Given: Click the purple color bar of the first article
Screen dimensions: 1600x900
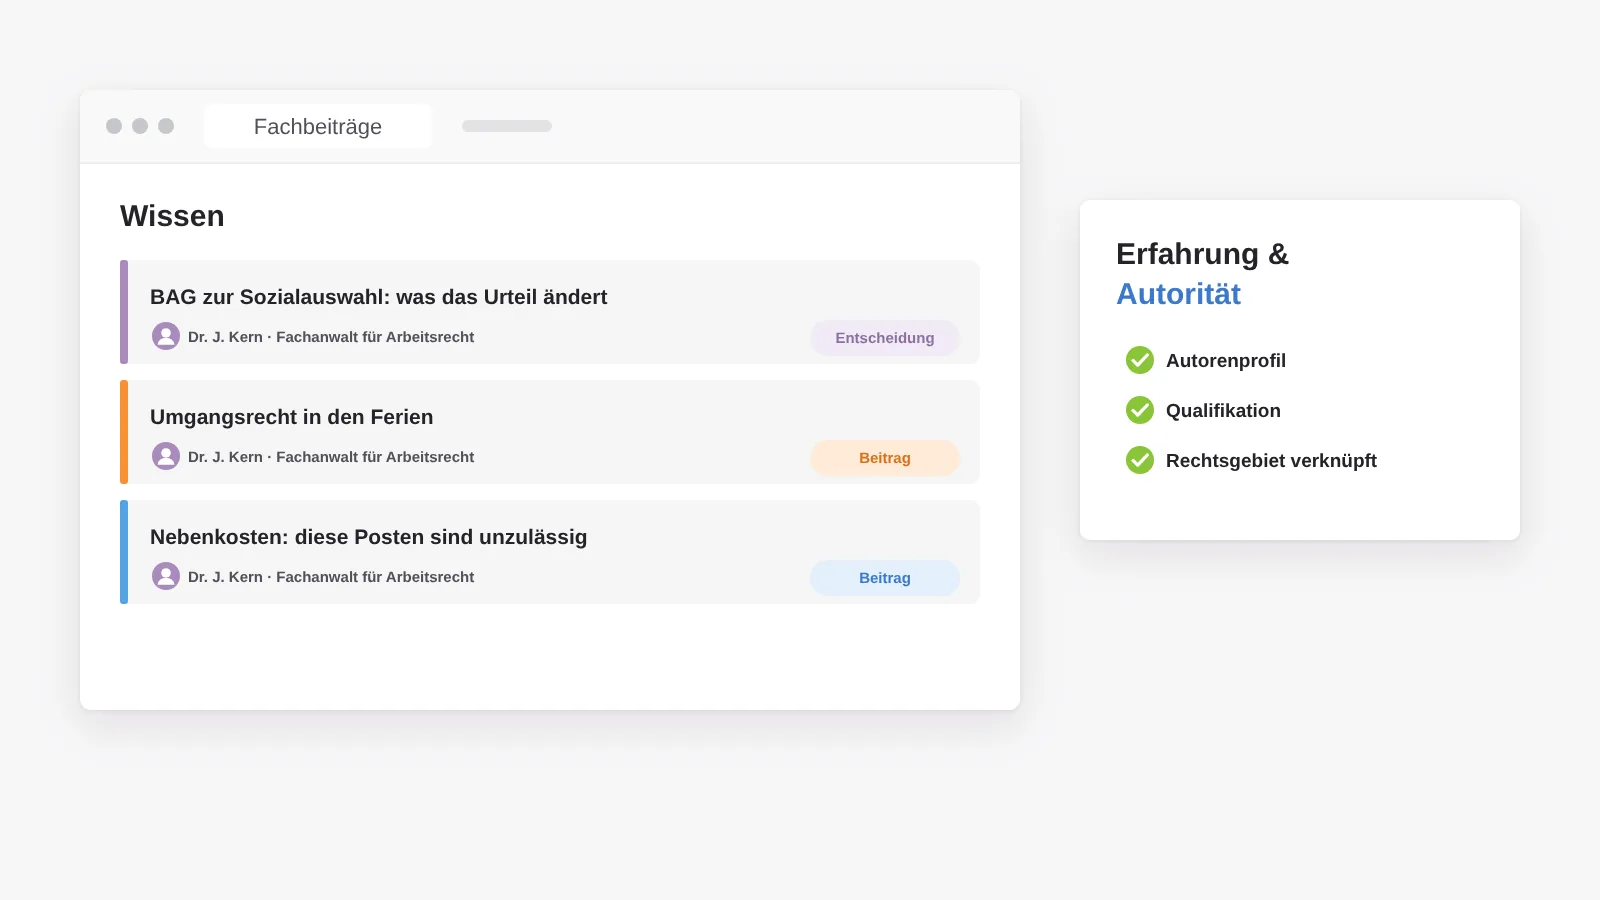Looking at the screenshot, I should [124, 312].
